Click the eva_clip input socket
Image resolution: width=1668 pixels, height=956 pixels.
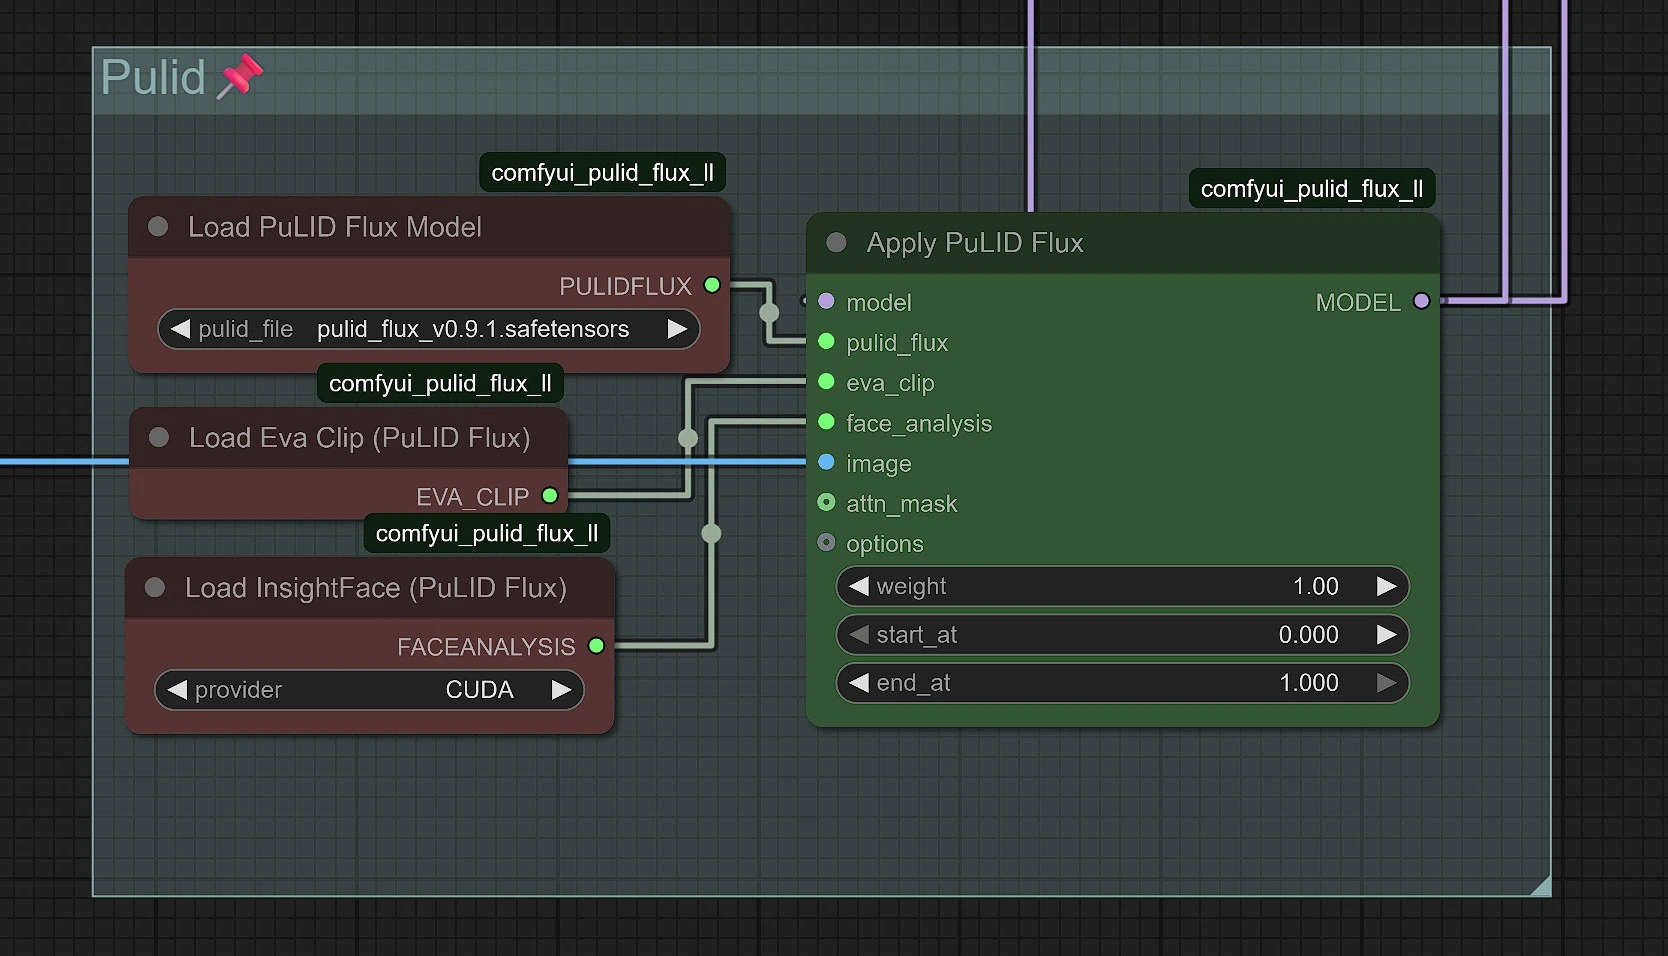tap(826, 381)
